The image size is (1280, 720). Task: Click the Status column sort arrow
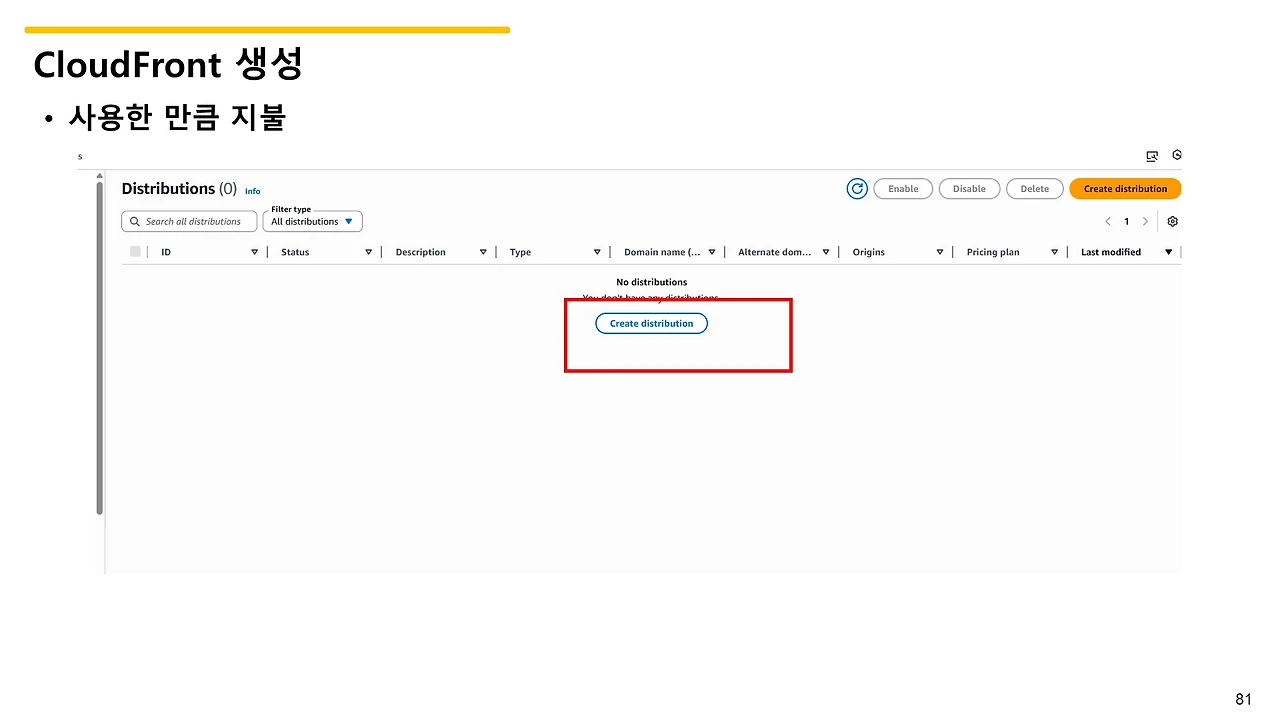pos(368,252)
